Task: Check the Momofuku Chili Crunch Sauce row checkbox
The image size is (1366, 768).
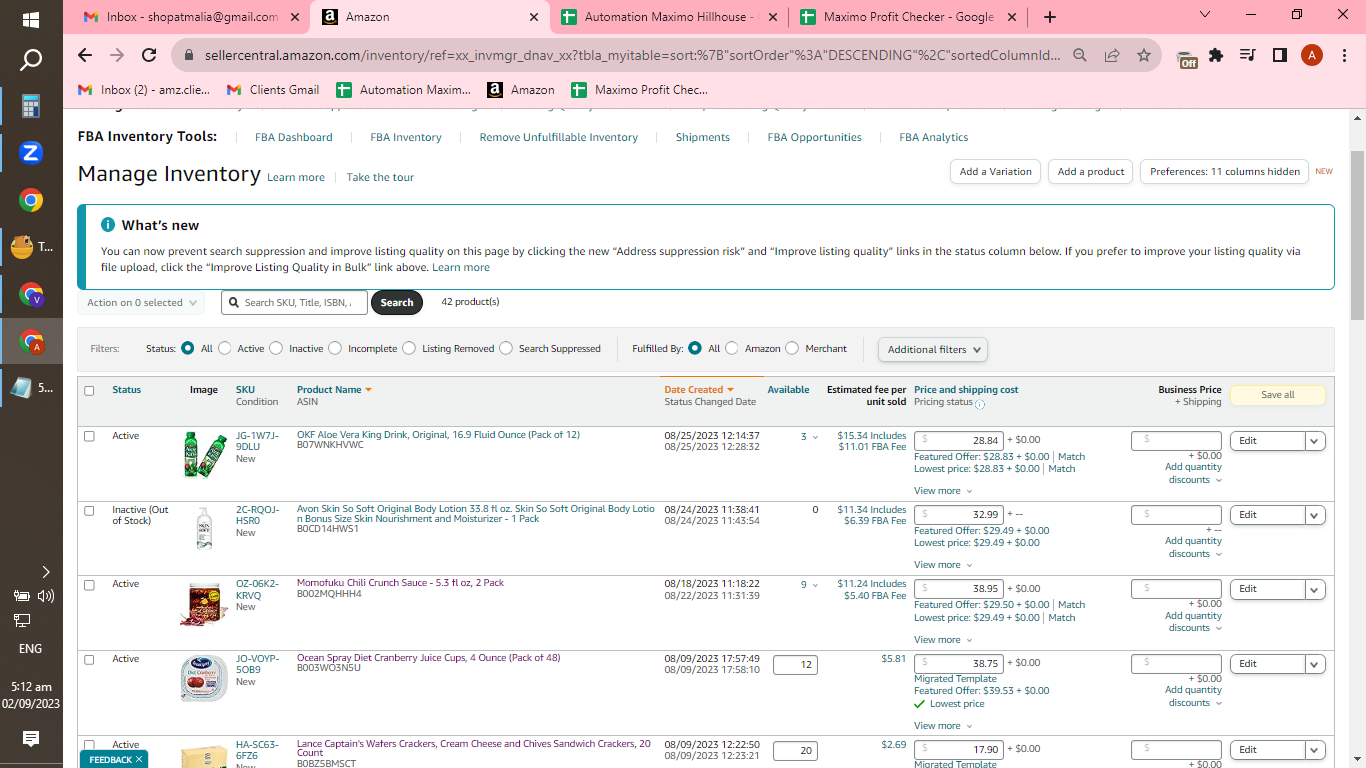Action: tap(89, 585)
